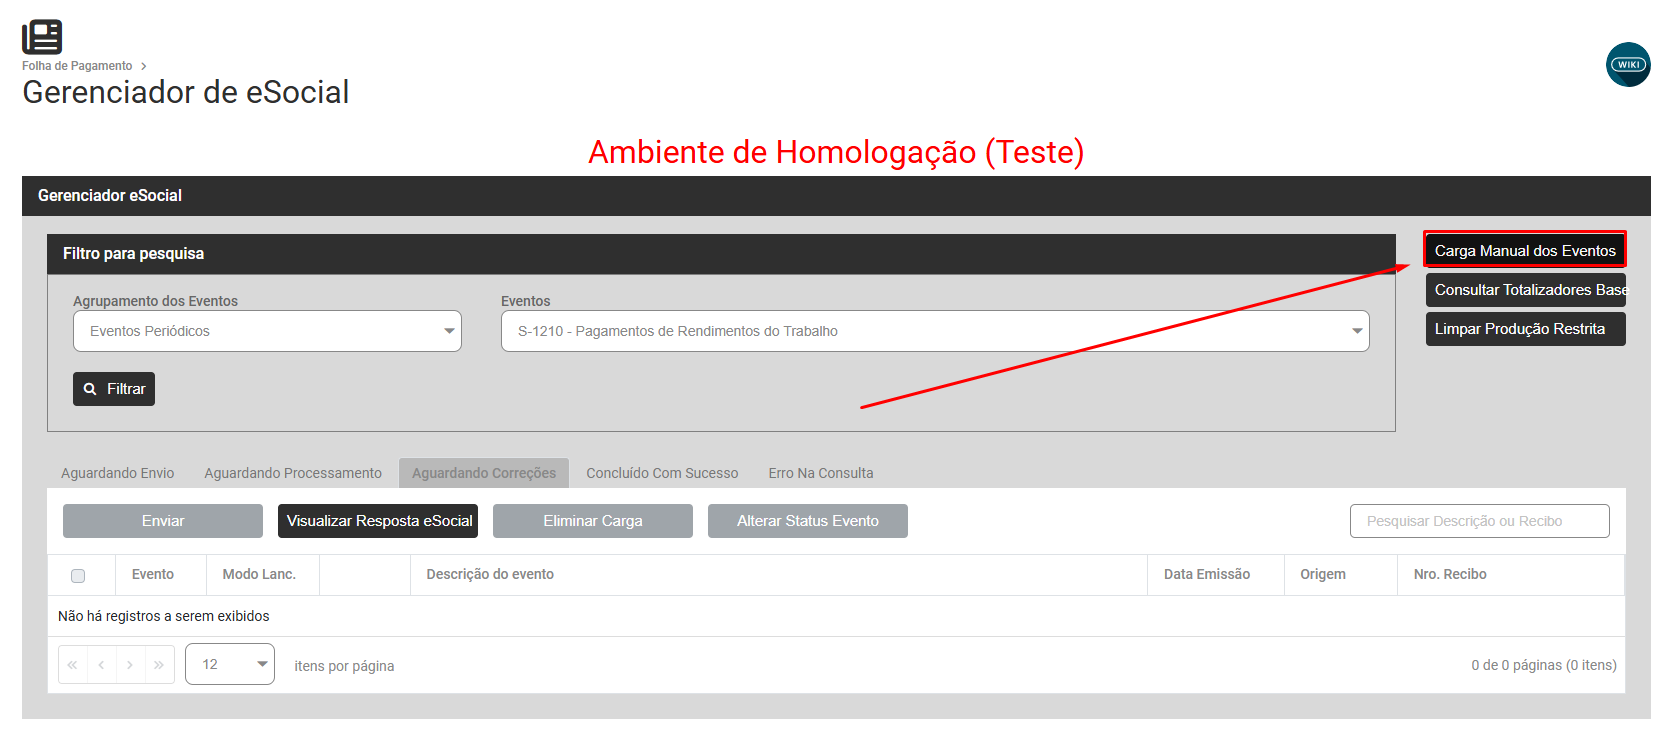Click the 'Gerenciador de eSocial' page title
Image resolution: width=1675 pixels, height=742 pixels.
[186, 92]
